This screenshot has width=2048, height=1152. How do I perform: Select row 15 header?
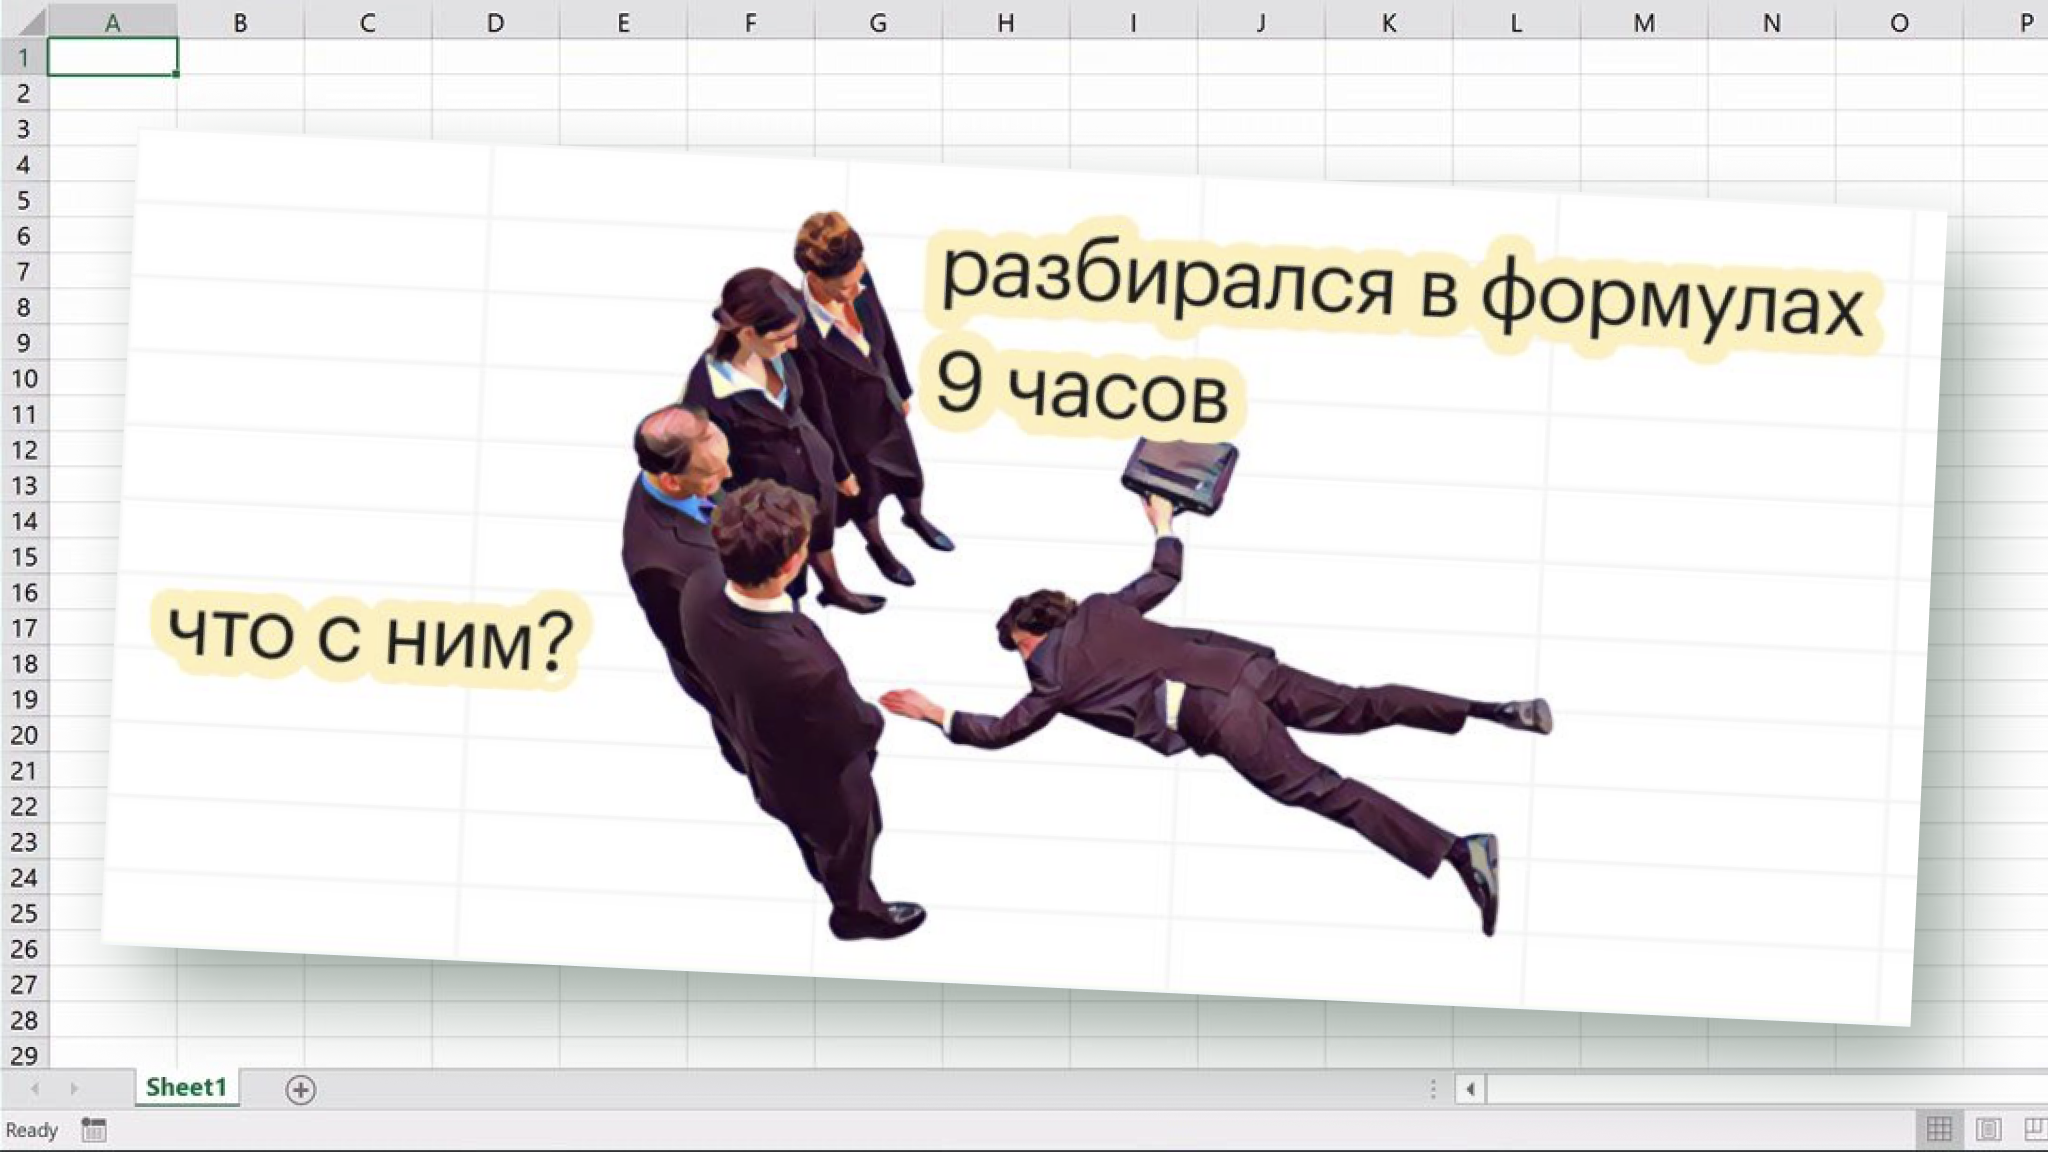coord(23,557)
